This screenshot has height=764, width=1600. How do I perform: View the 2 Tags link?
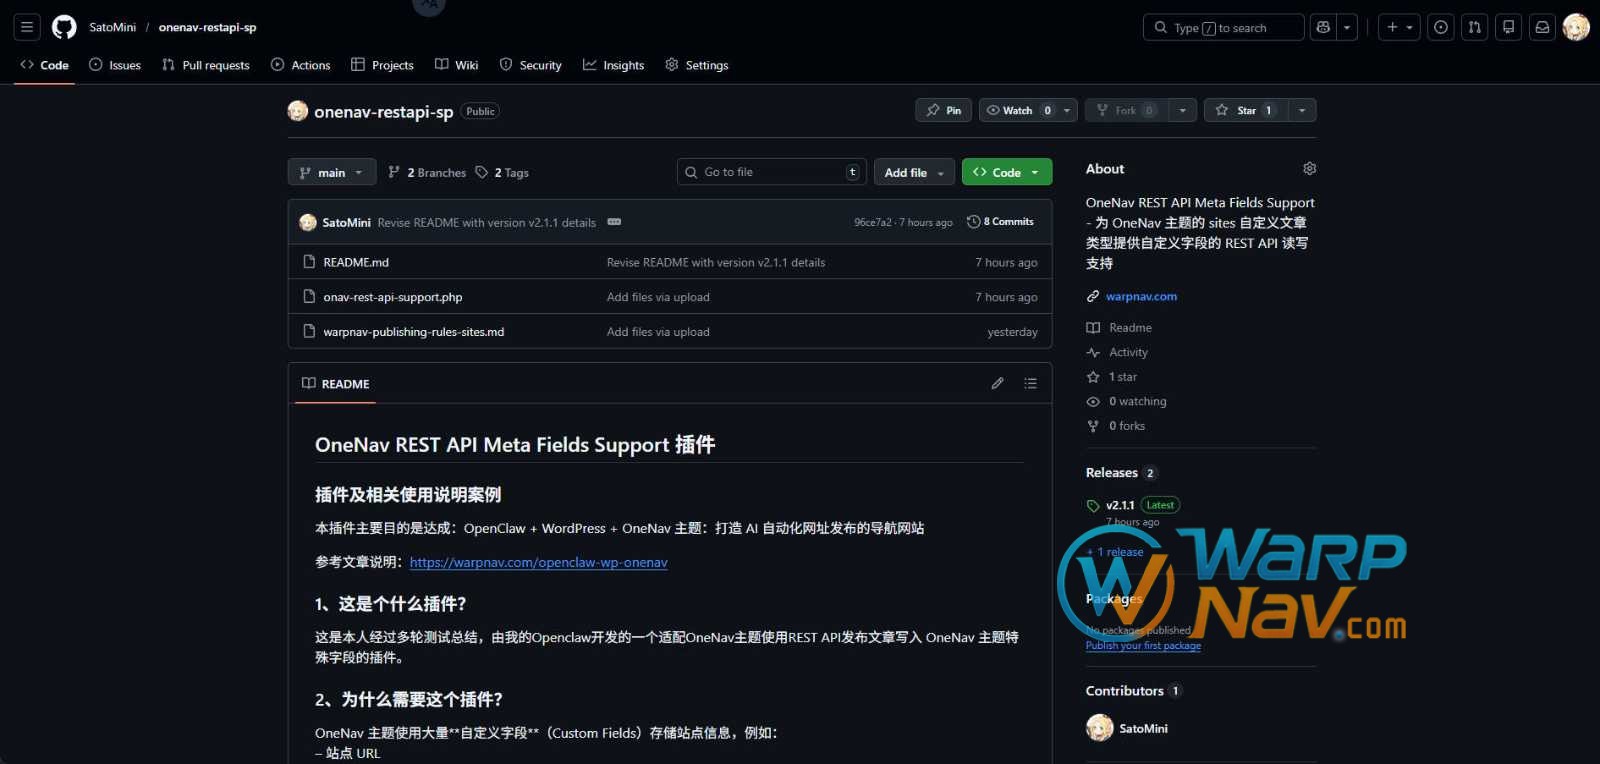coord(502,172)
